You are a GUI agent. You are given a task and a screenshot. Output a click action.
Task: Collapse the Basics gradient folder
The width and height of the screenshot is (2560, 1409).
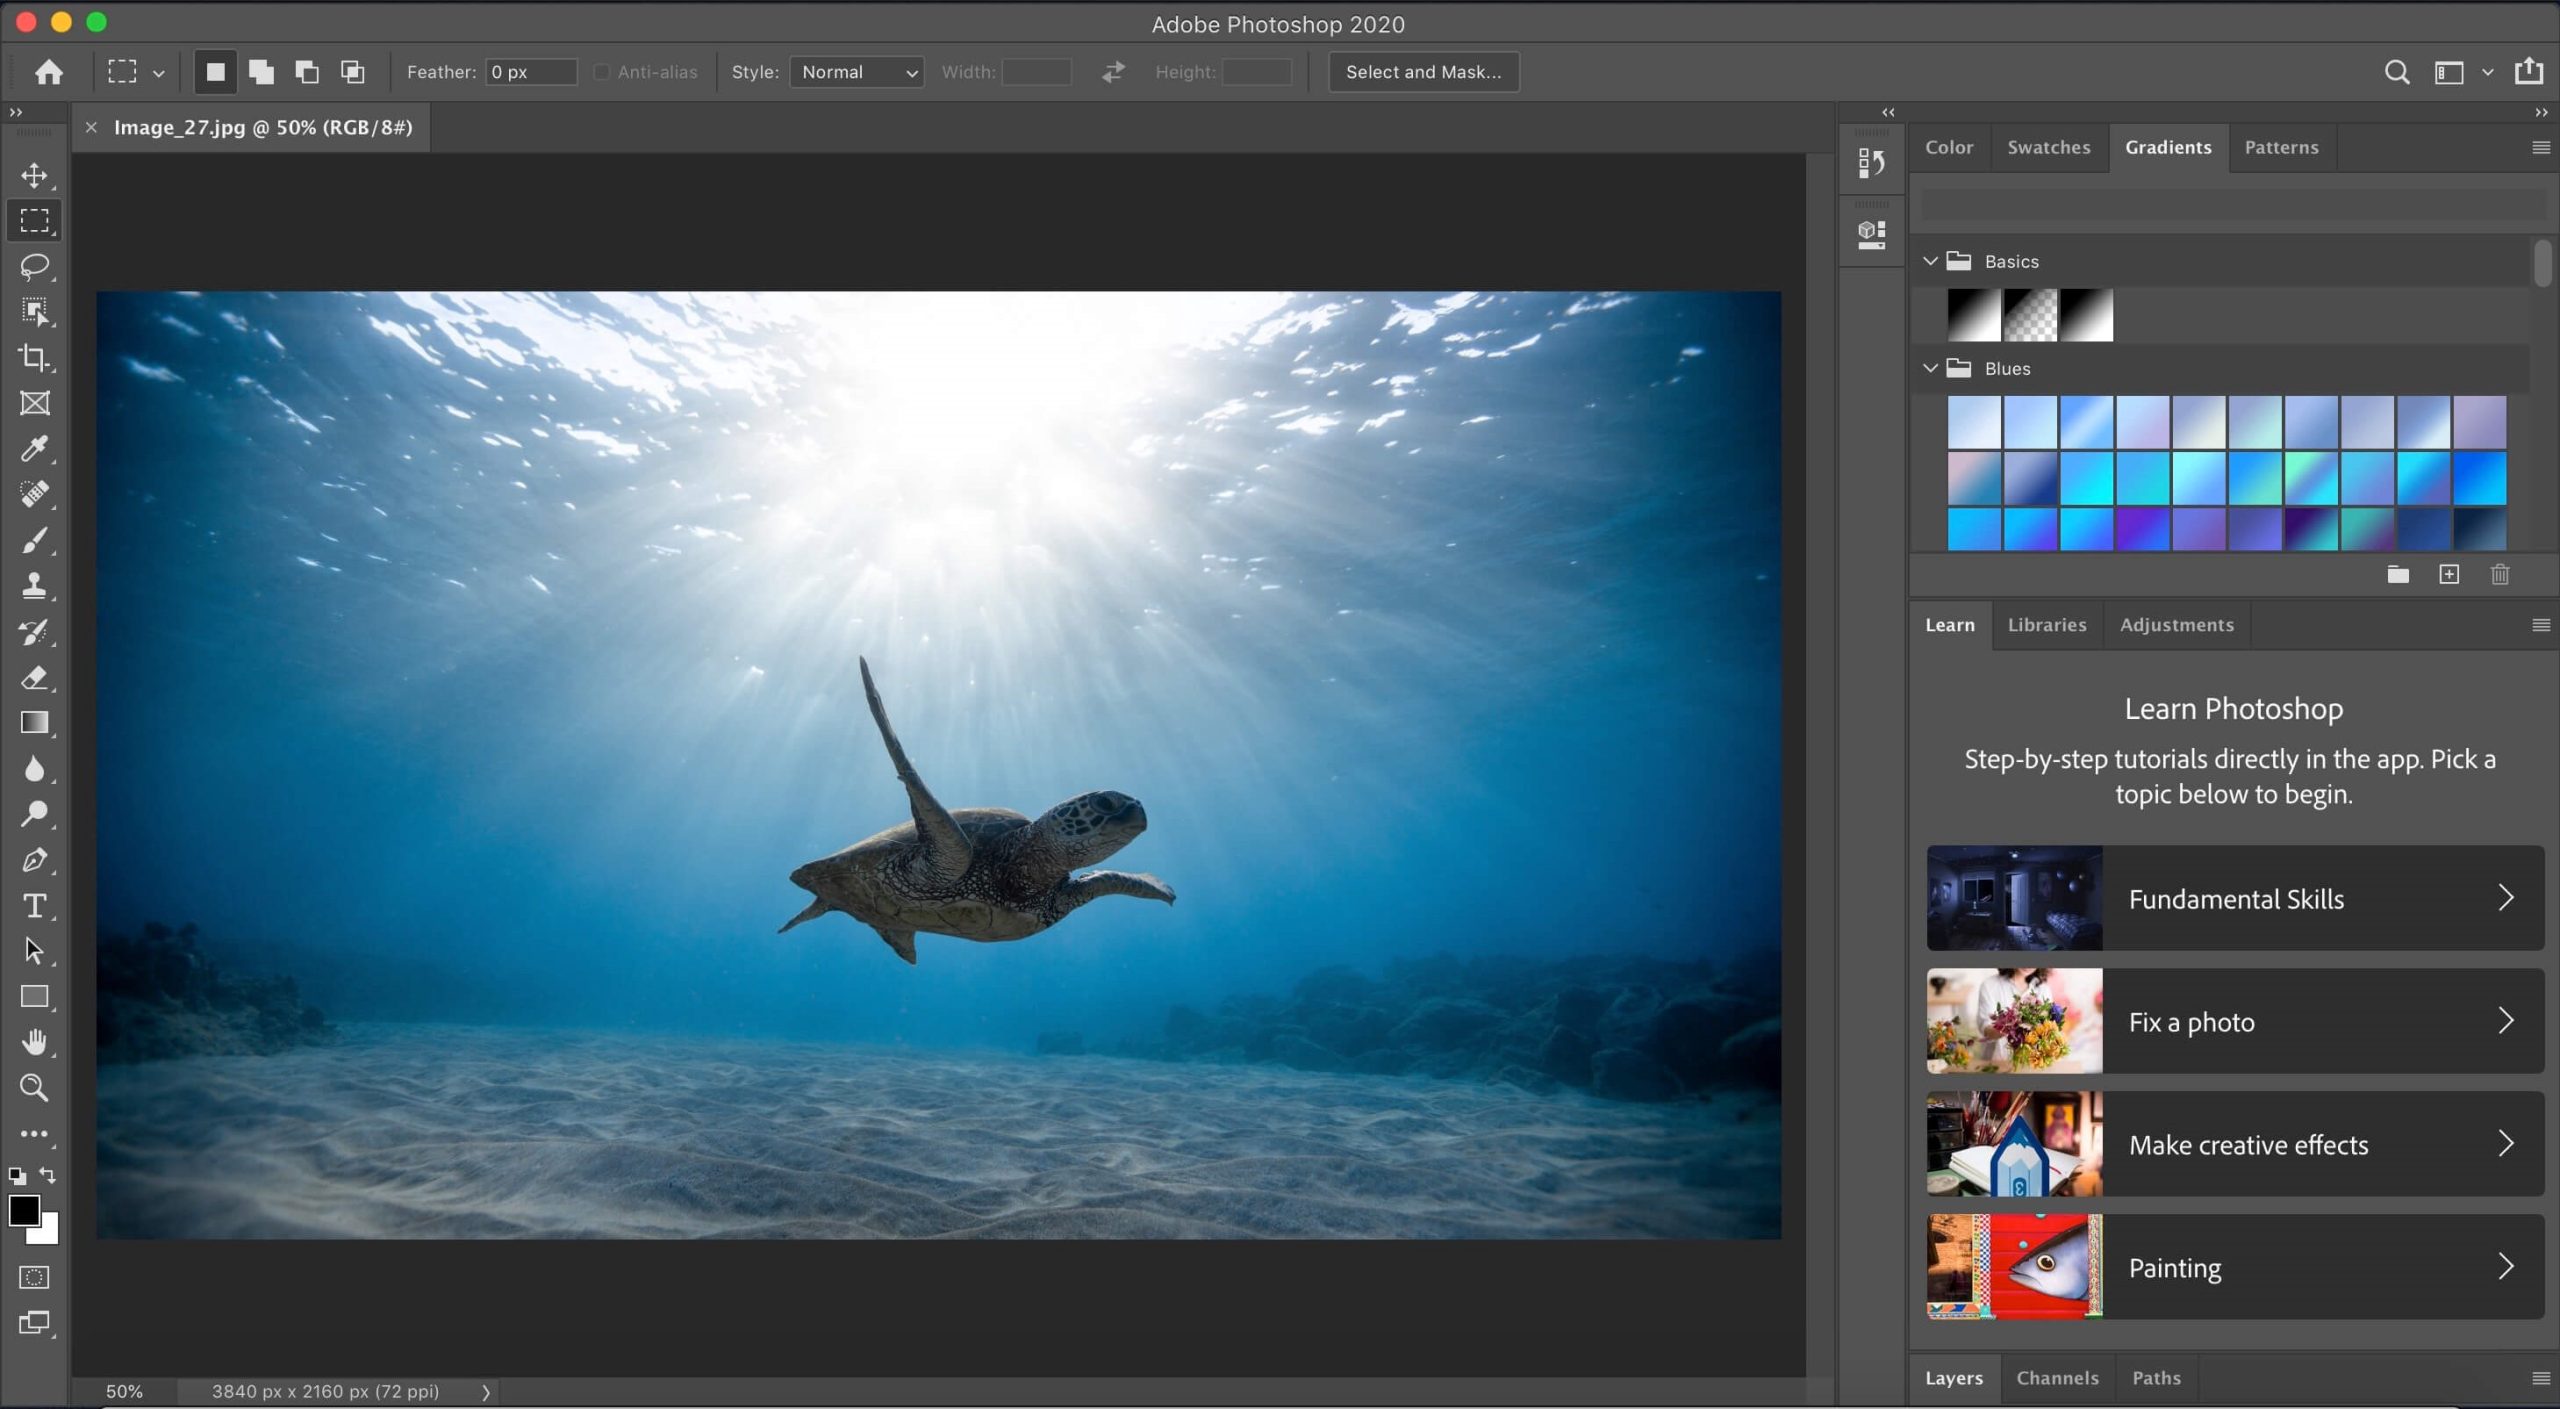click(x=1930, y=261)
